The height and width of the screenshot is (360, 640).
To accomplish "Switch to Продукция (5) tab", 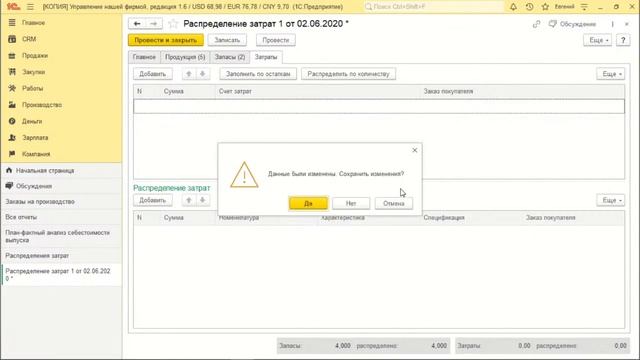I will coord(185,57).
